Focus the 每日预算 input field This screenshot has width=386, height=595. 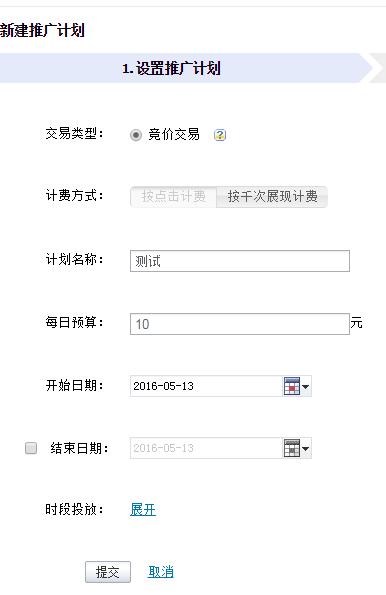(x=240, y=324)
